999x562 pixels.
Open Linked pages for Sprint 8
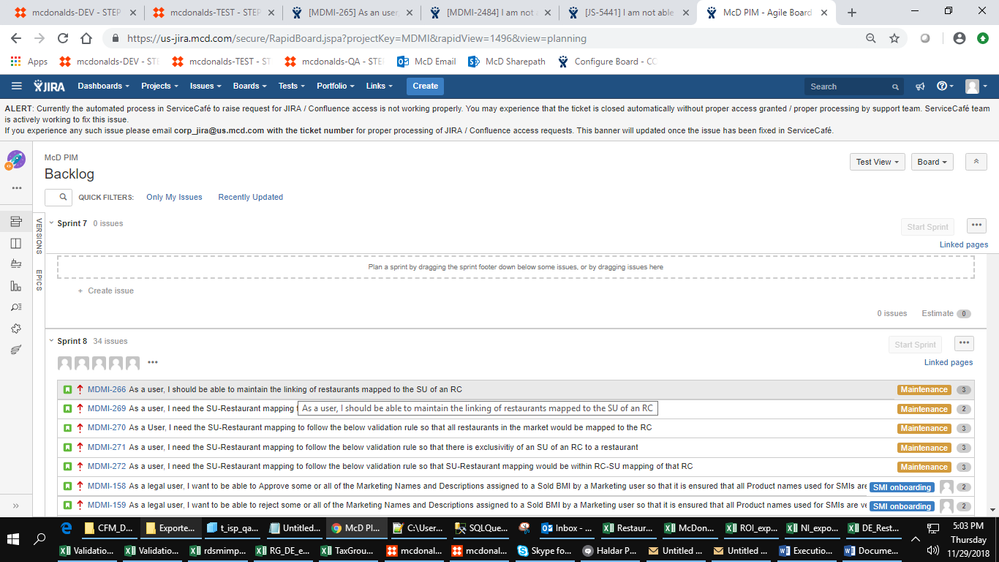(x=948, y=363)
